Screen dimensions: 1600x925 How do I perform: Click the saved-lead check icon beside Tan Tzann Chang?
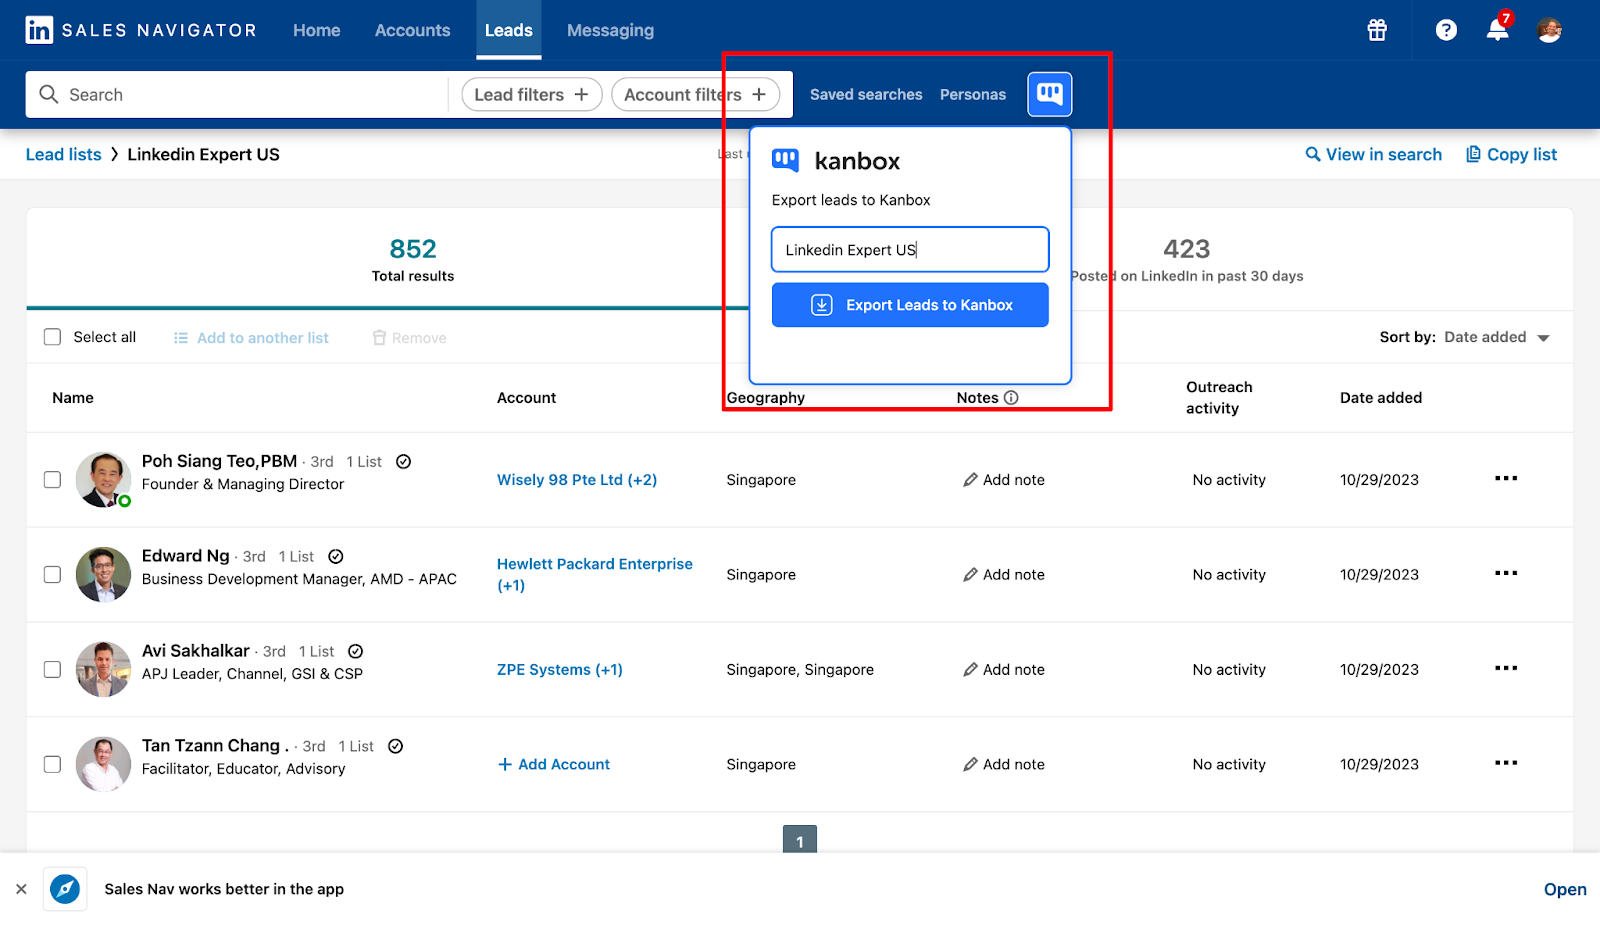point(396,746)
